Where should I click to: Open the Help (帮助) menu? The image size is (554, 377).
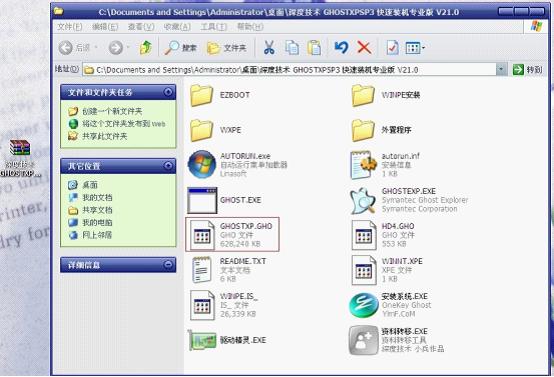(x=250, y=27)
